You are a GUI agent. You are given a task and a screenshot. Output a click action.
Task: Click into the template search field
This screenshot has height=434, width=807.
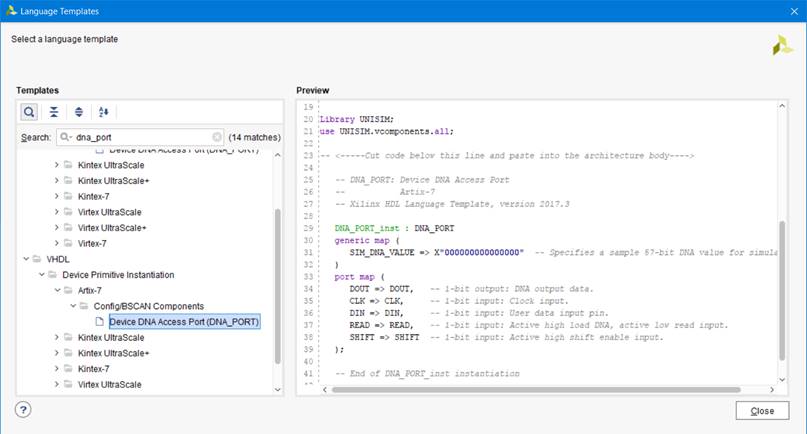140,137
